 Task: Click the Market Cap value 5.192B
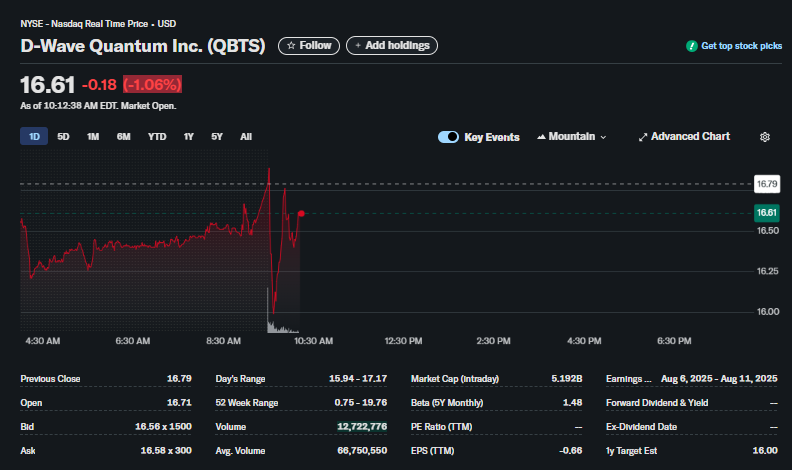(567, 379)
